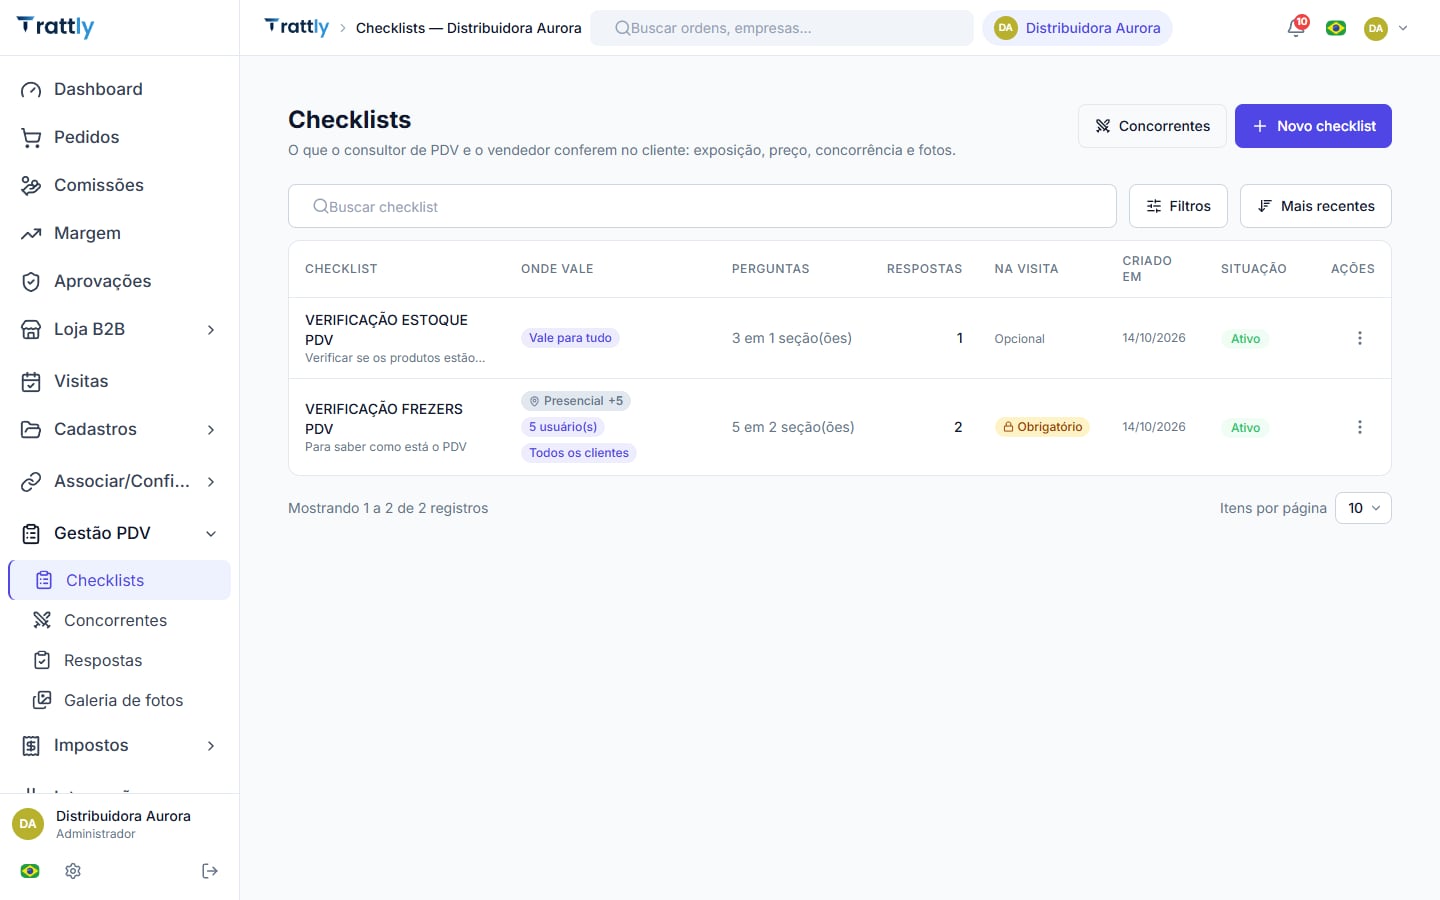
Task: Open Galeria de fotos in the sidebar
Action: 123,700
